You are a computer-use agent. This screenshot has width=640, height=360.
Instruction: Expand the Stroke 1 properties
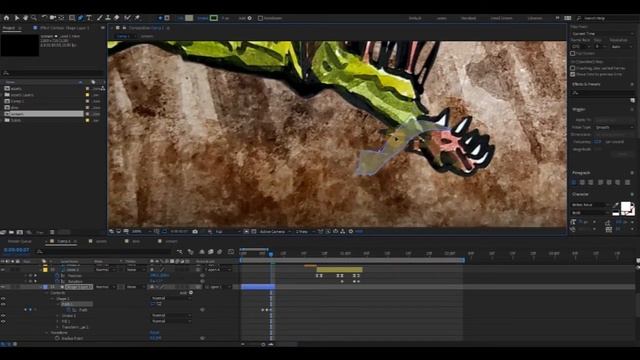coord(58,316)
